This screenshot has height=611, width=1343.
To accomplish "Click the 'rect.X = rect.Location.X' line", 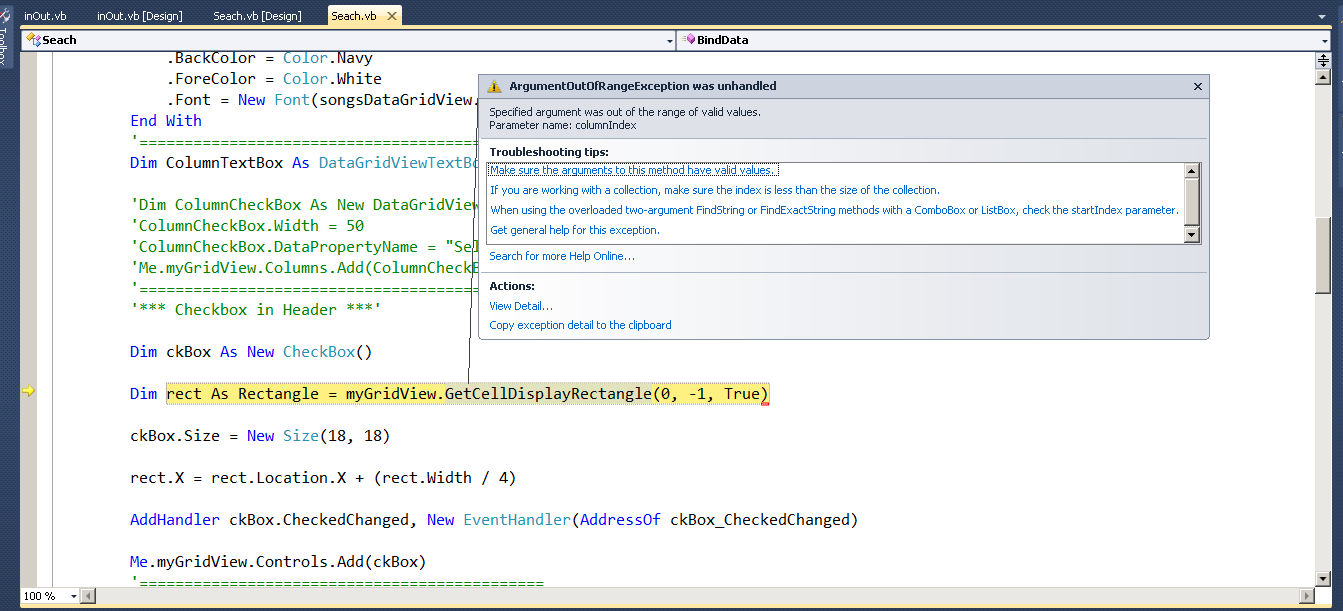I will click(323, 478).
